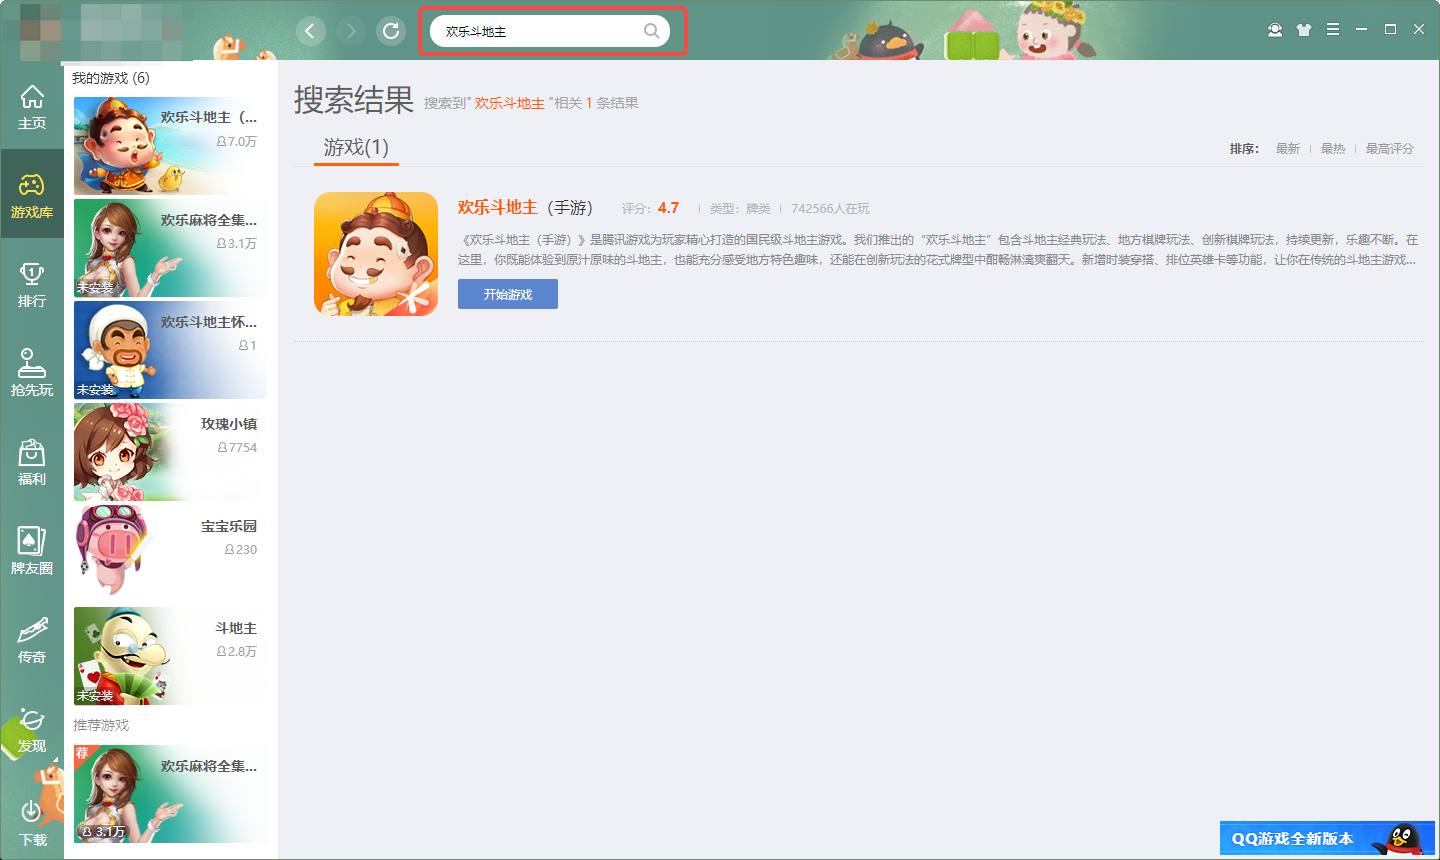Select the 游戏库 sidebar icon
The width and height of the screenshot is (1440, 860).
point(32,192)
